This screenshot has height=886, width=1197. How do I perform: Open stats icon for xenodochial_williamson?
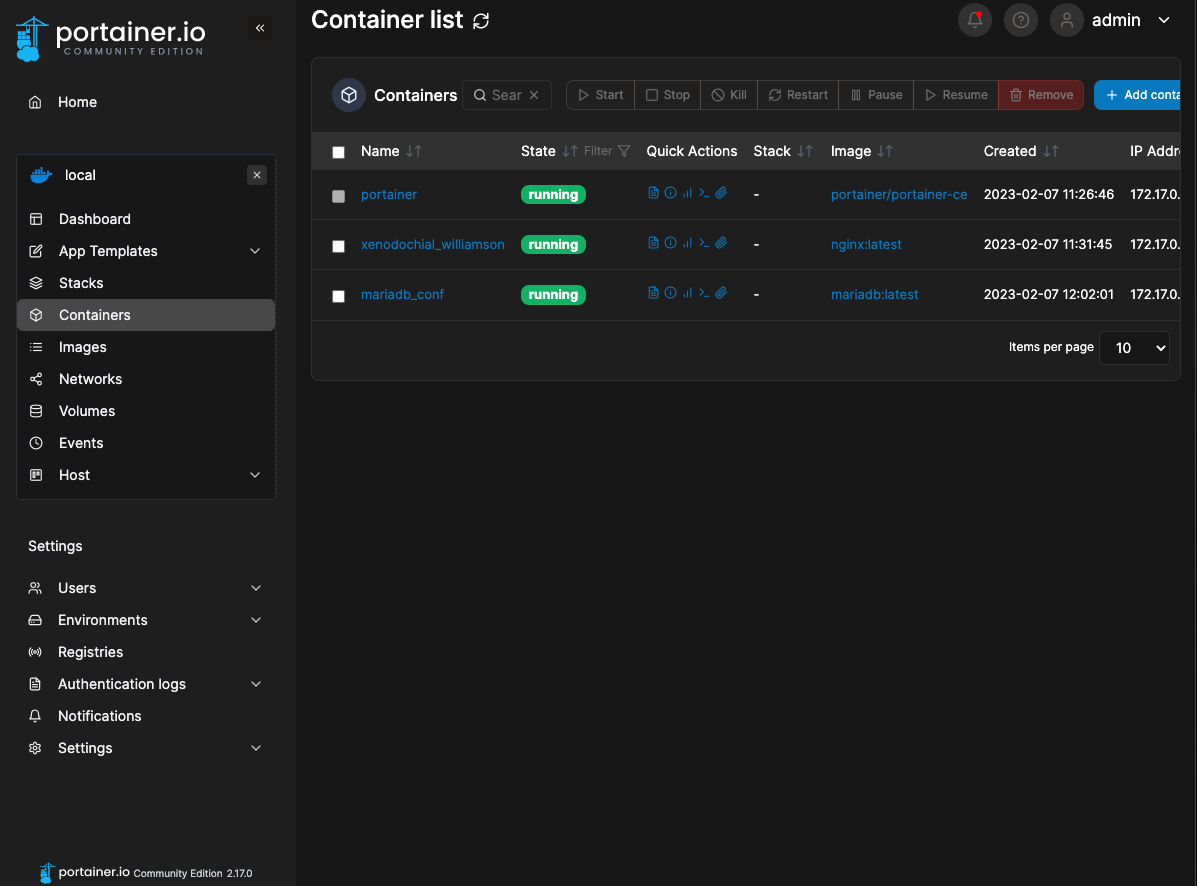click(687, 243)
